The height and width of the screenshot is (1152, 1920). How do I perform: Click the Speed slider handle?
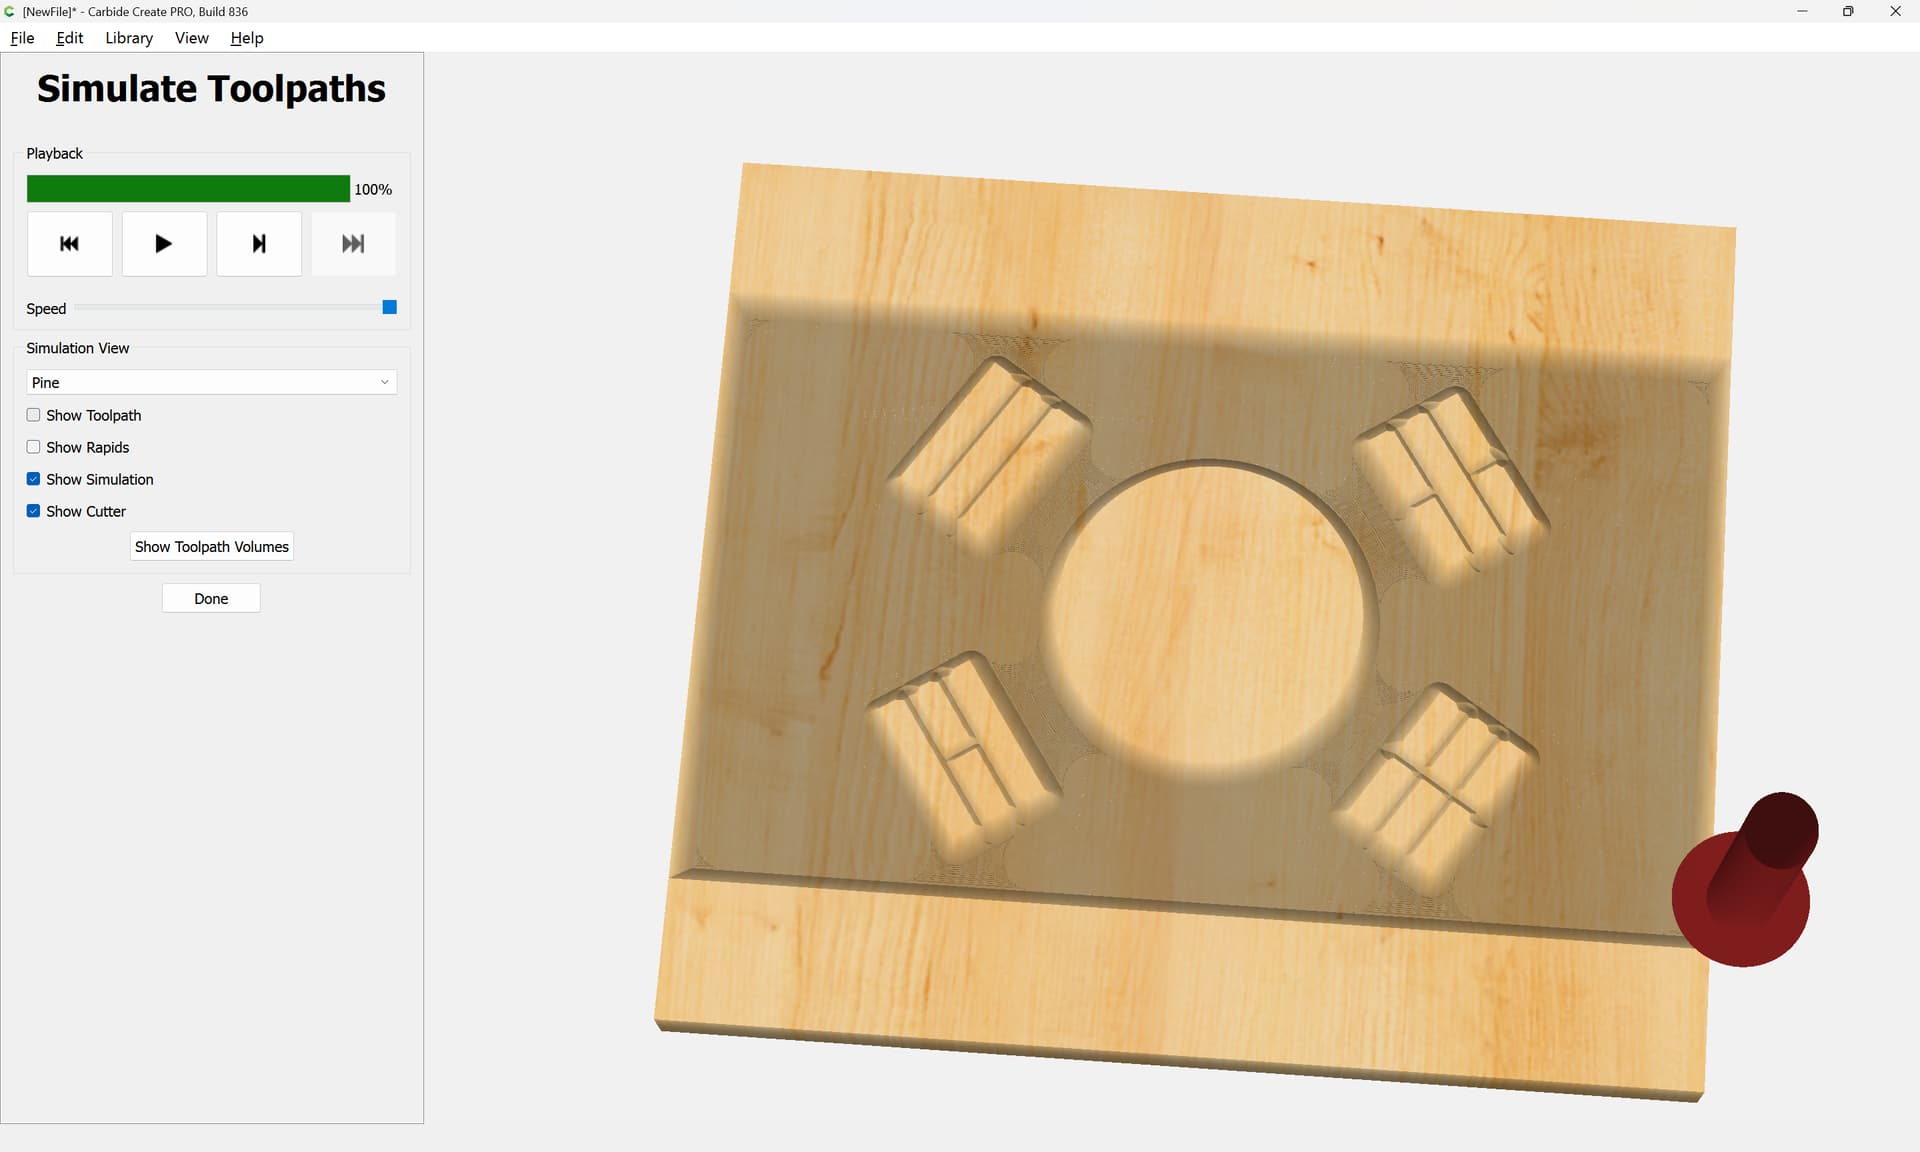coord(390,307)
